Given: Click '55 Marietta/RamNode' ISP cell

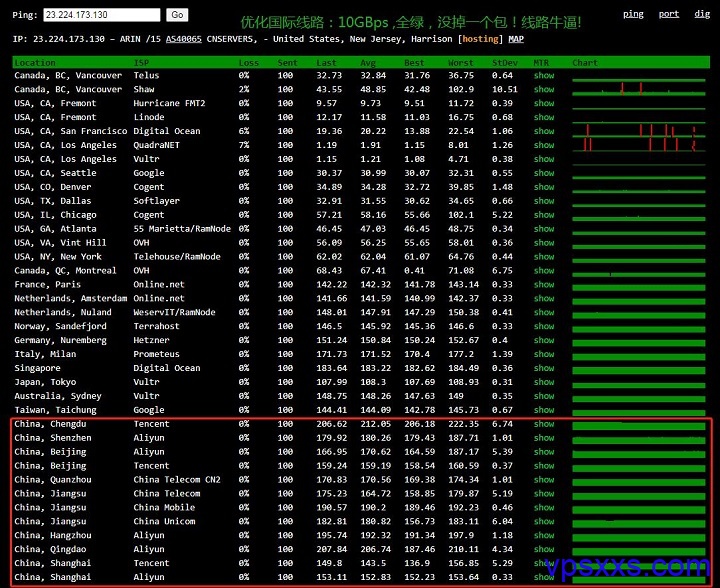Looking at the screenshot, I should [x=182, y=229].
